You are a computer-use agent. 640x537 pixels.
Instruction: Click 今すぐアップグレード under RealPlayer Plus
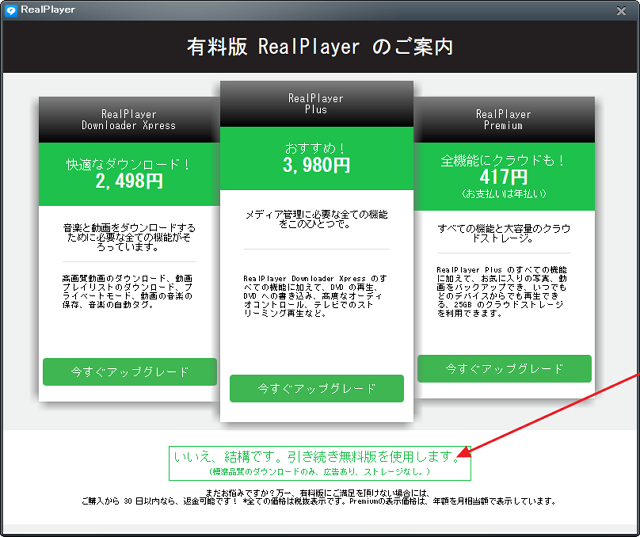[316, 388]
